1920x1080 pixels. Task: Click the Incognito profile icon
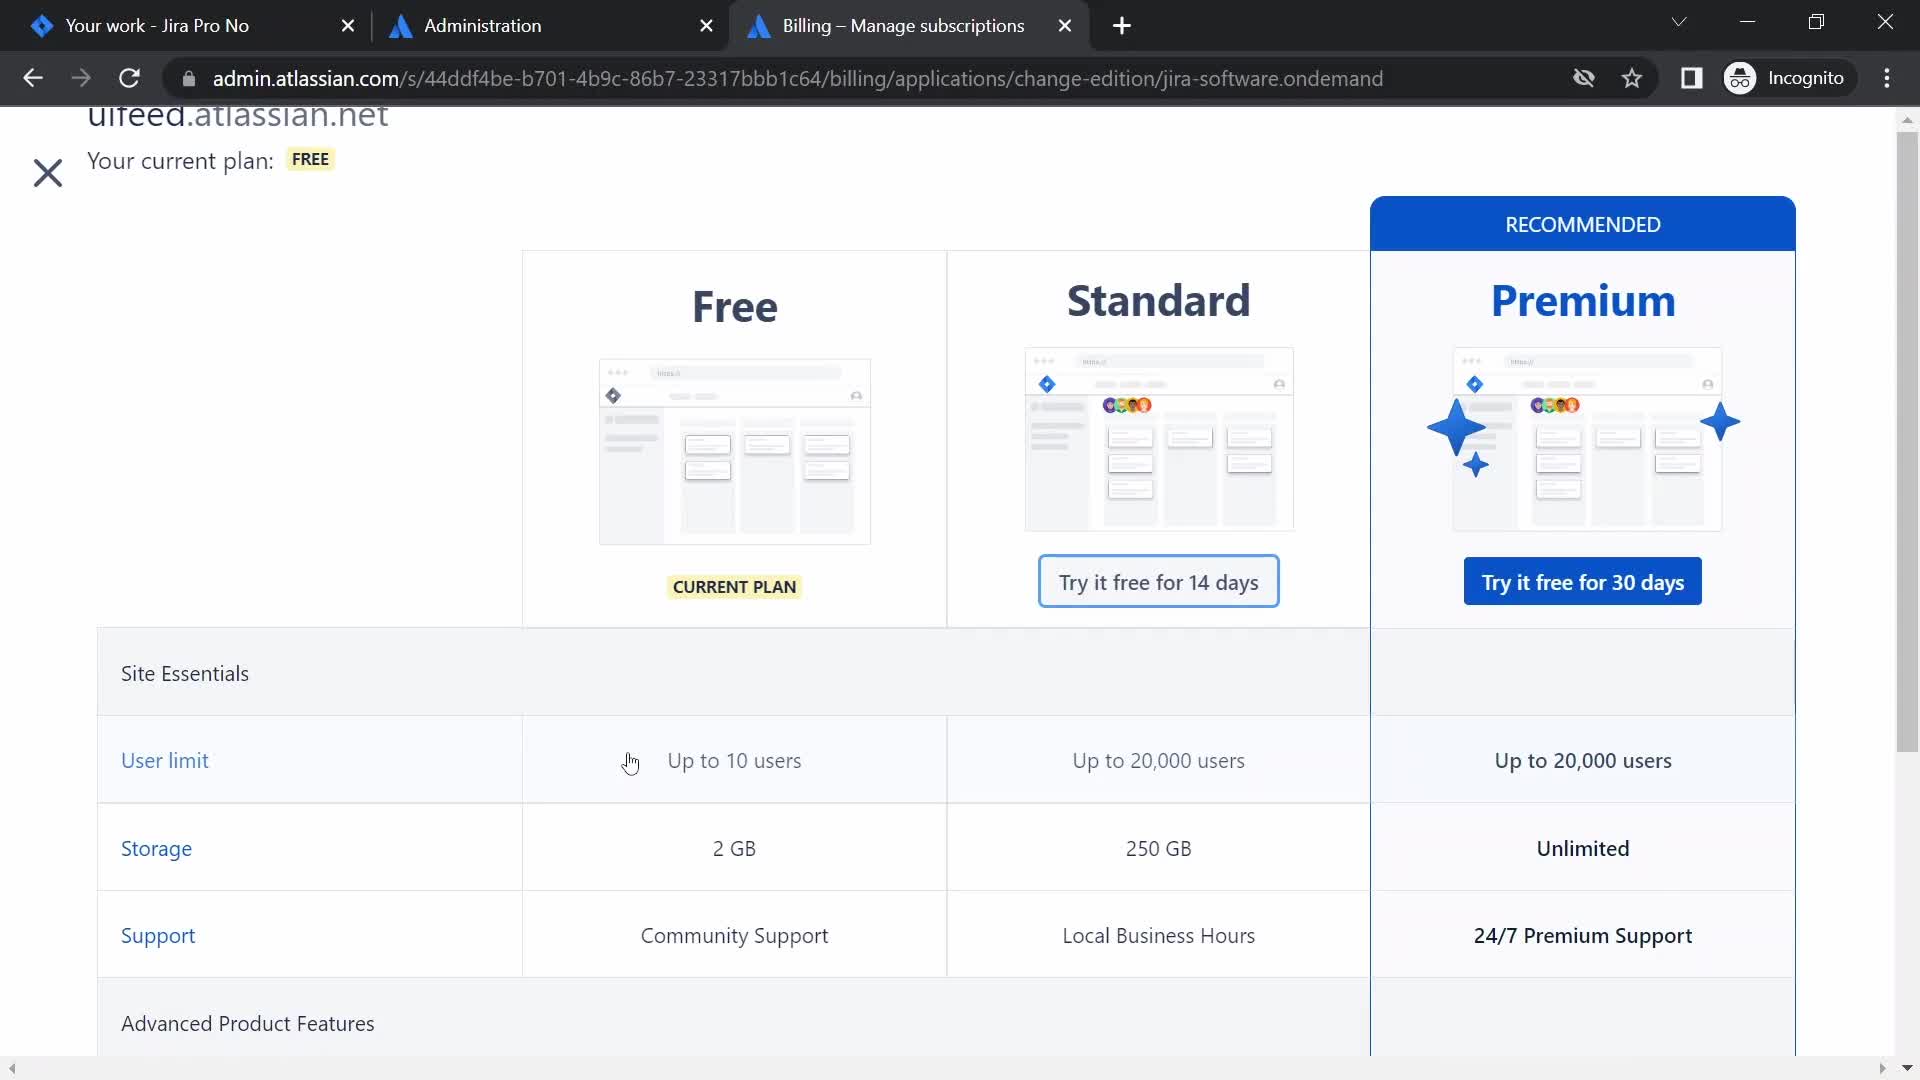tap(1741, 76)
